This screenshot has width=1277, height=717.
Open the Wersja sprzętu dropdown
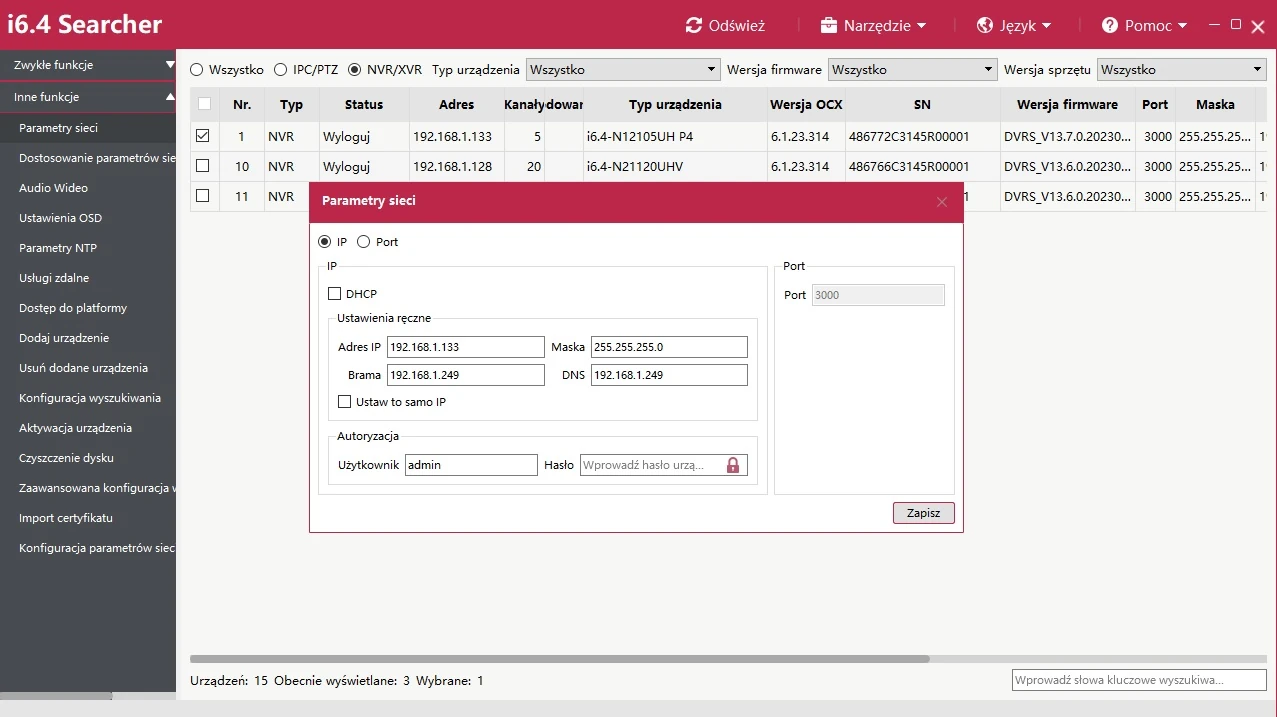coord(1257,69)
